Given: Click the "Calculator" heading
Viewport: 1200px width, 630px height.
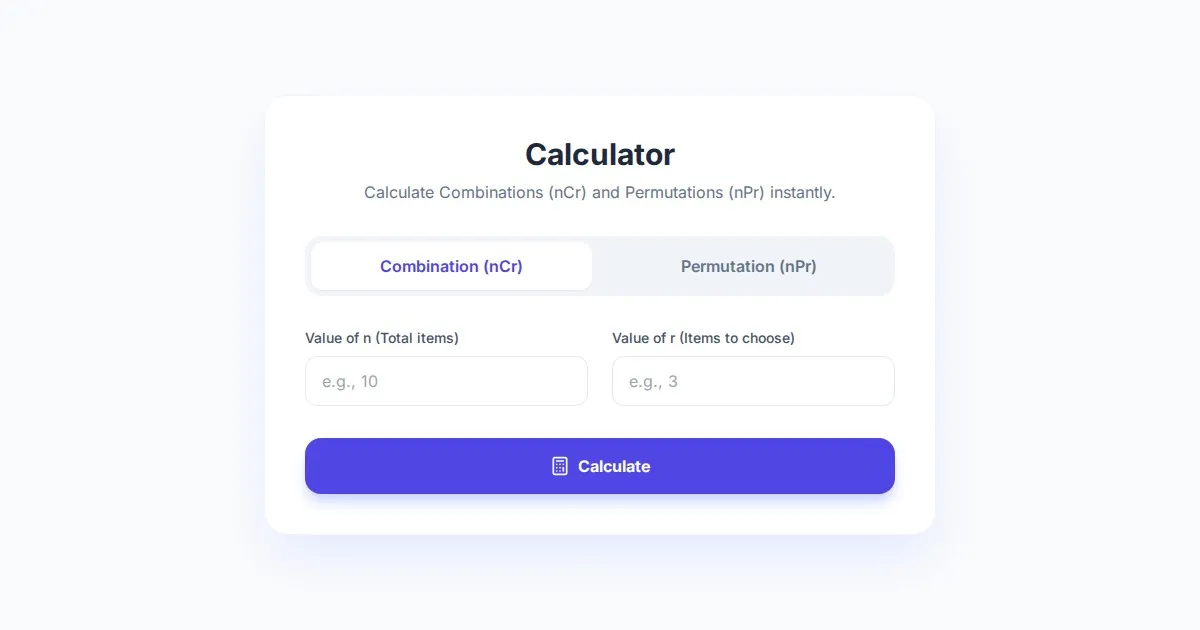Looking at the screenshot, I should [600, 154].
